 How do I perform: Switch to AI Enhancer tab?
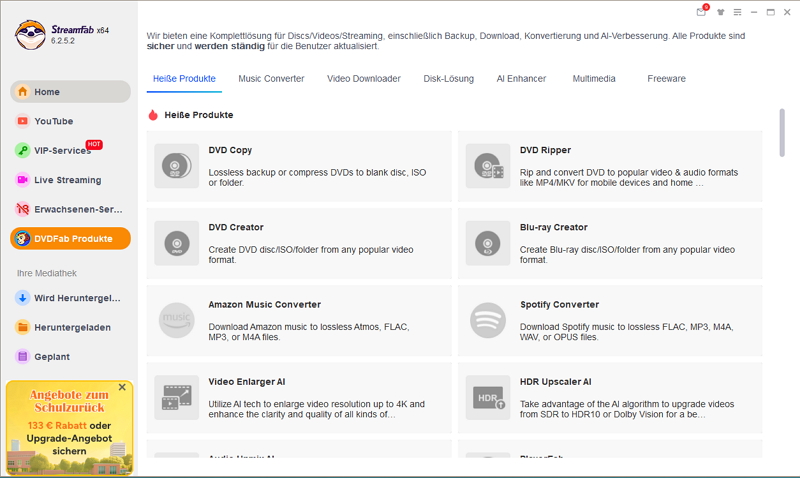pyautogui.click(x=521, y=79)
